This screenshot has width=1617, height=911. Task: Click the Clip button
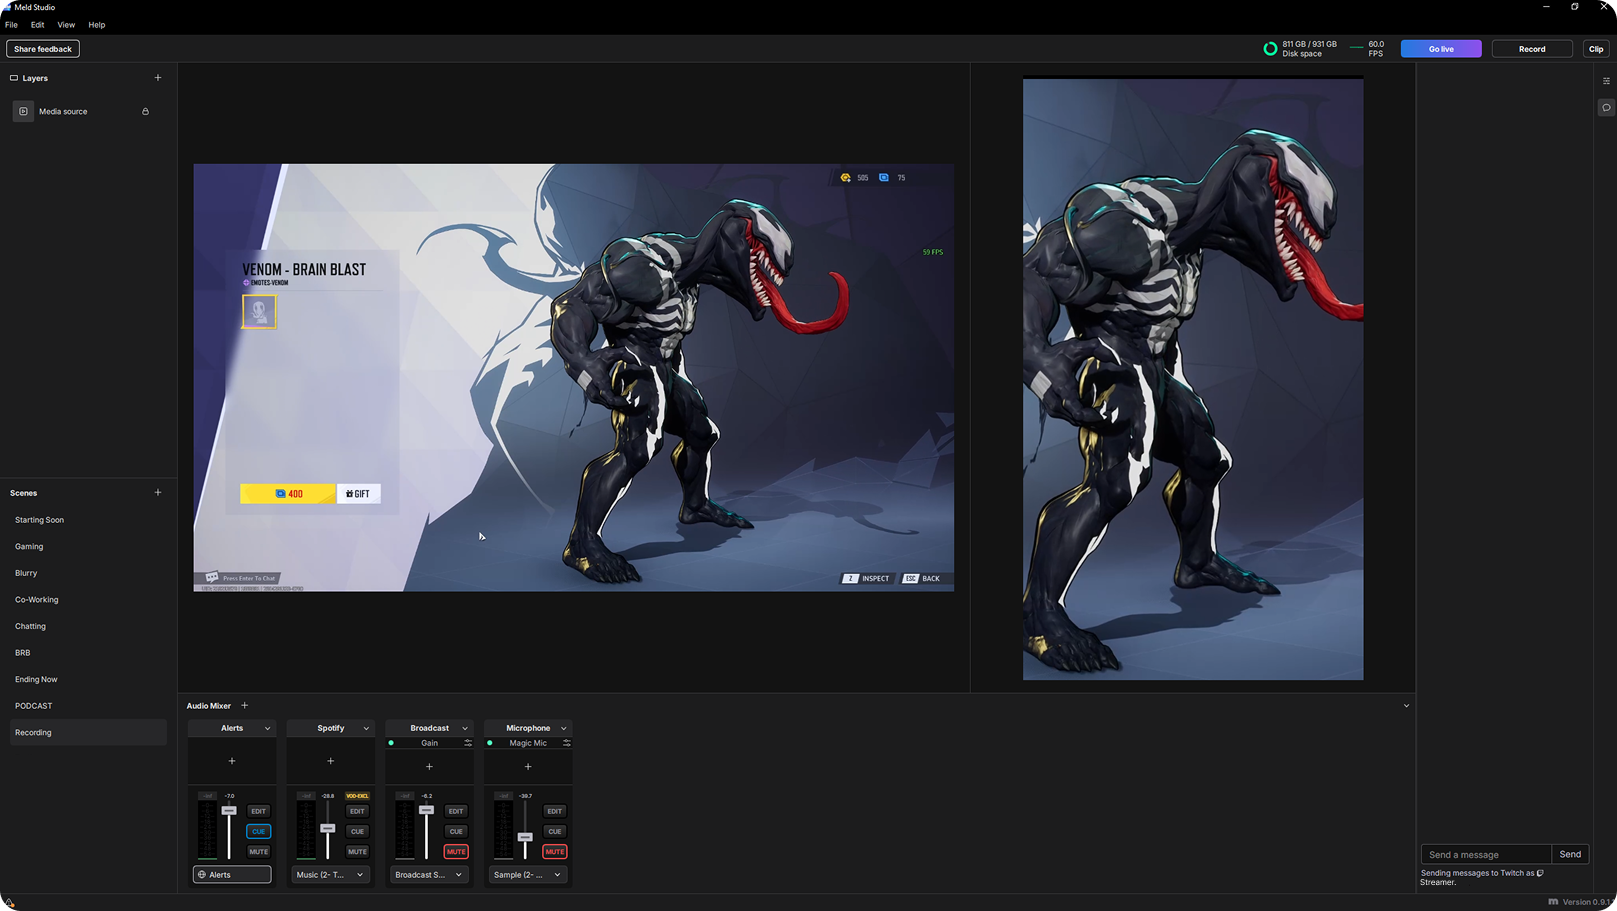(1596, 49)
